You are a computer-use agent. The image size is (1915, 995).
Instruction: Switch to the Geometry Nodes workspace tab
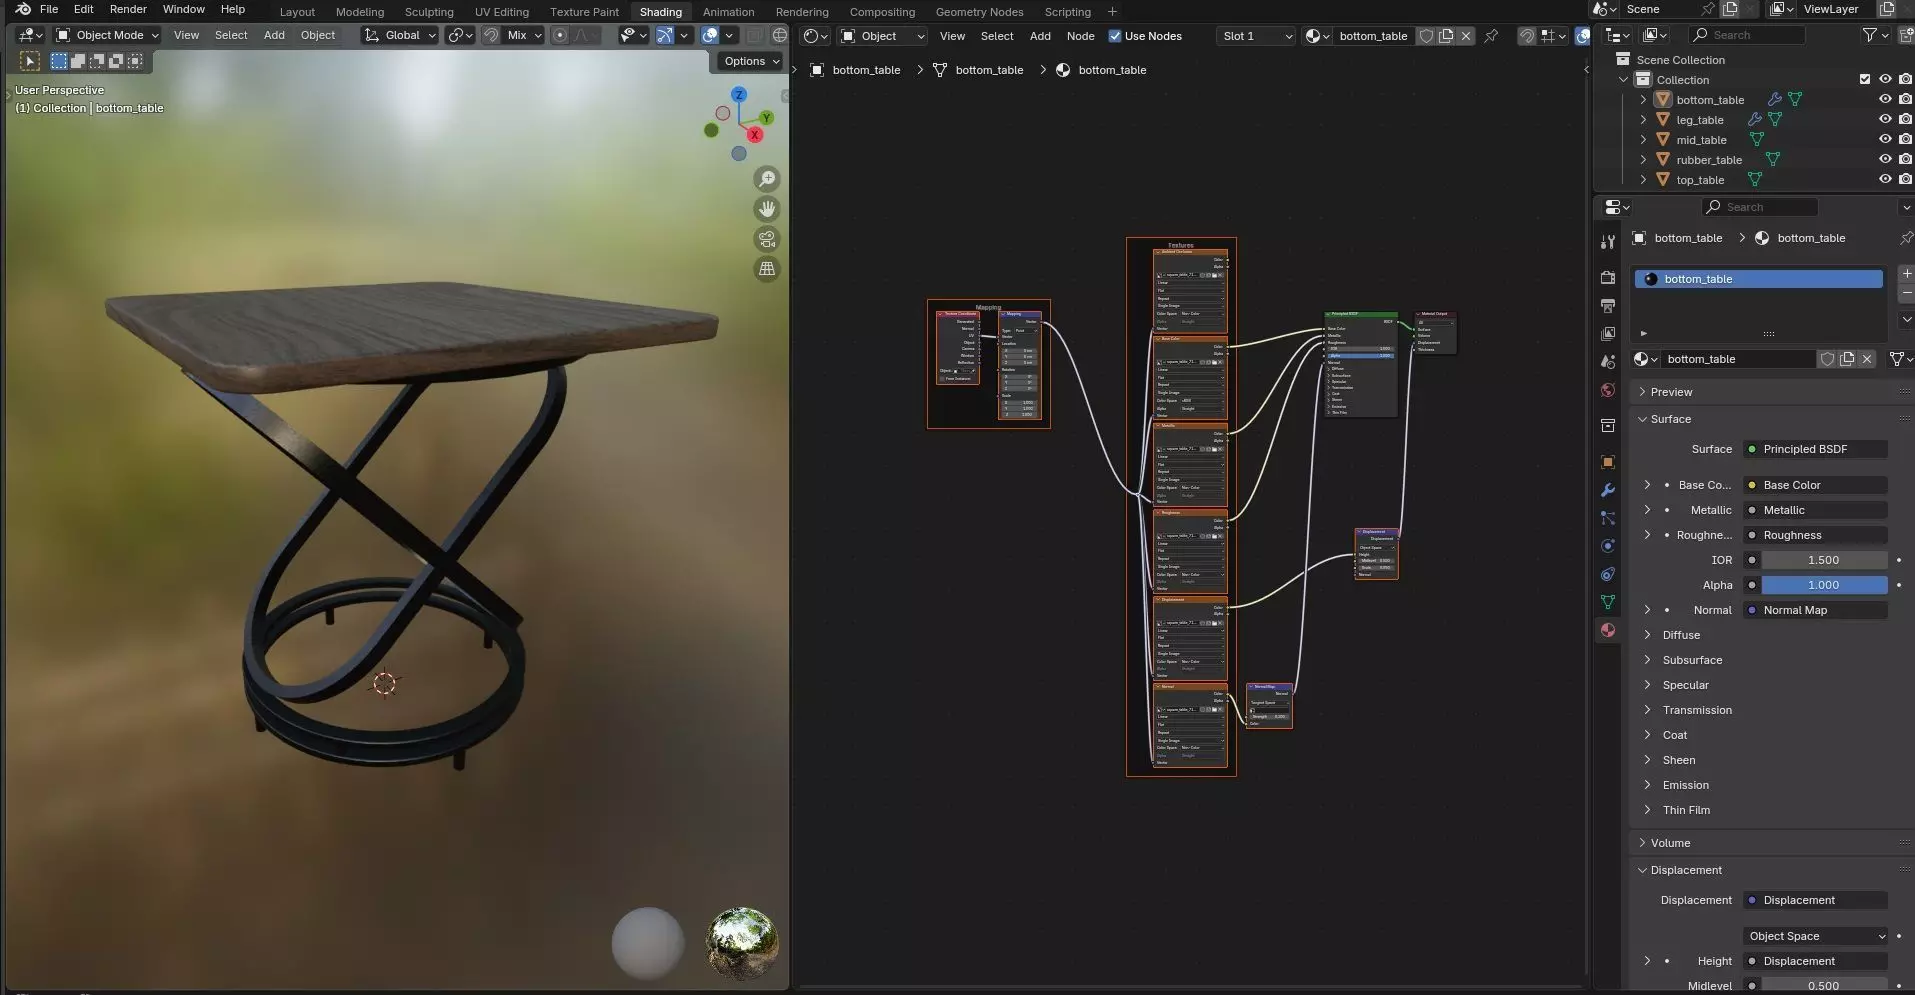979,12
